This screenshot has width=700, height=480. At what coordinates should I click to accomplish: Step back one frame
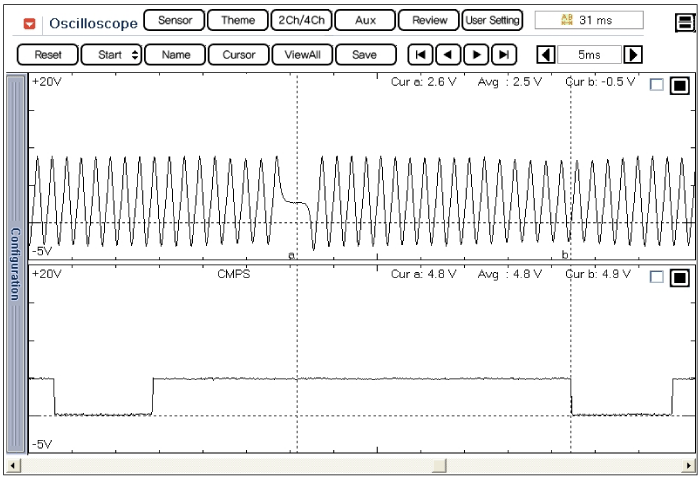coord(448,55)
